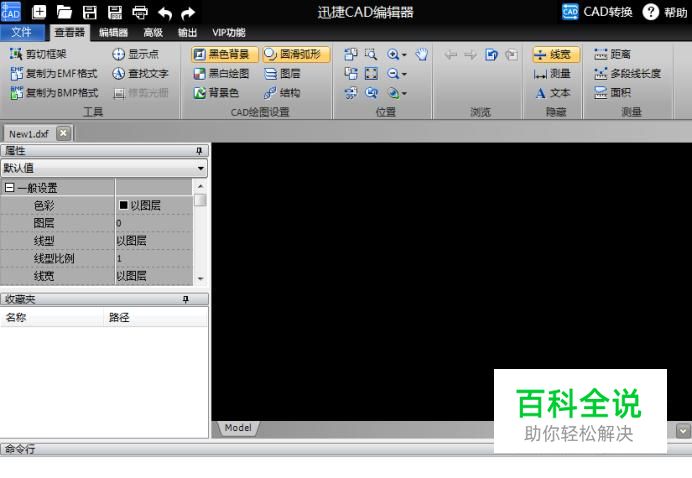Switch to the 高级 ribbon tab
692x478 pixels.
click(x=153, y=33)
